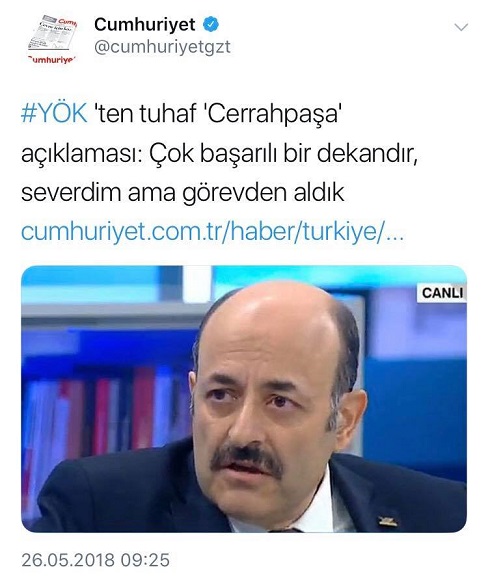
Task: Open the Cumhuriyet display name
Action: click(x=144, y=24)
